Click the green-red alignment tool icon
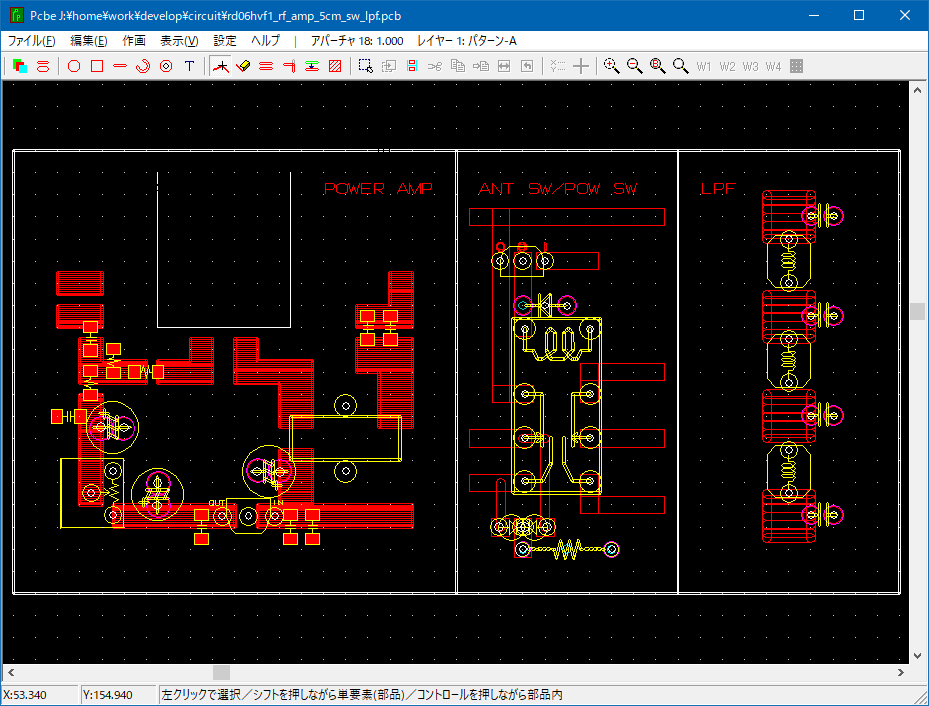 pos(312,66)
